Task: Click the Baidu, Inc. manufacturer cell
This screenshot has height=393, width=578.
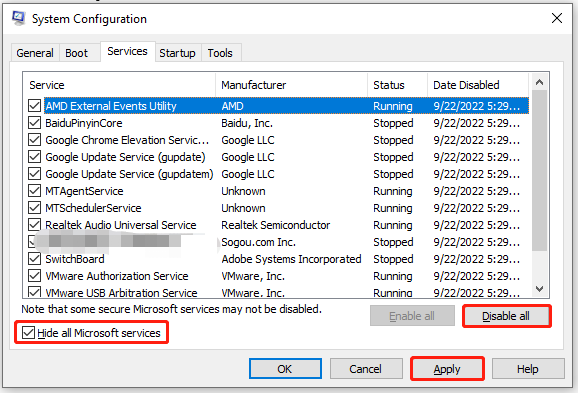Action: click(x=247, y=123)
